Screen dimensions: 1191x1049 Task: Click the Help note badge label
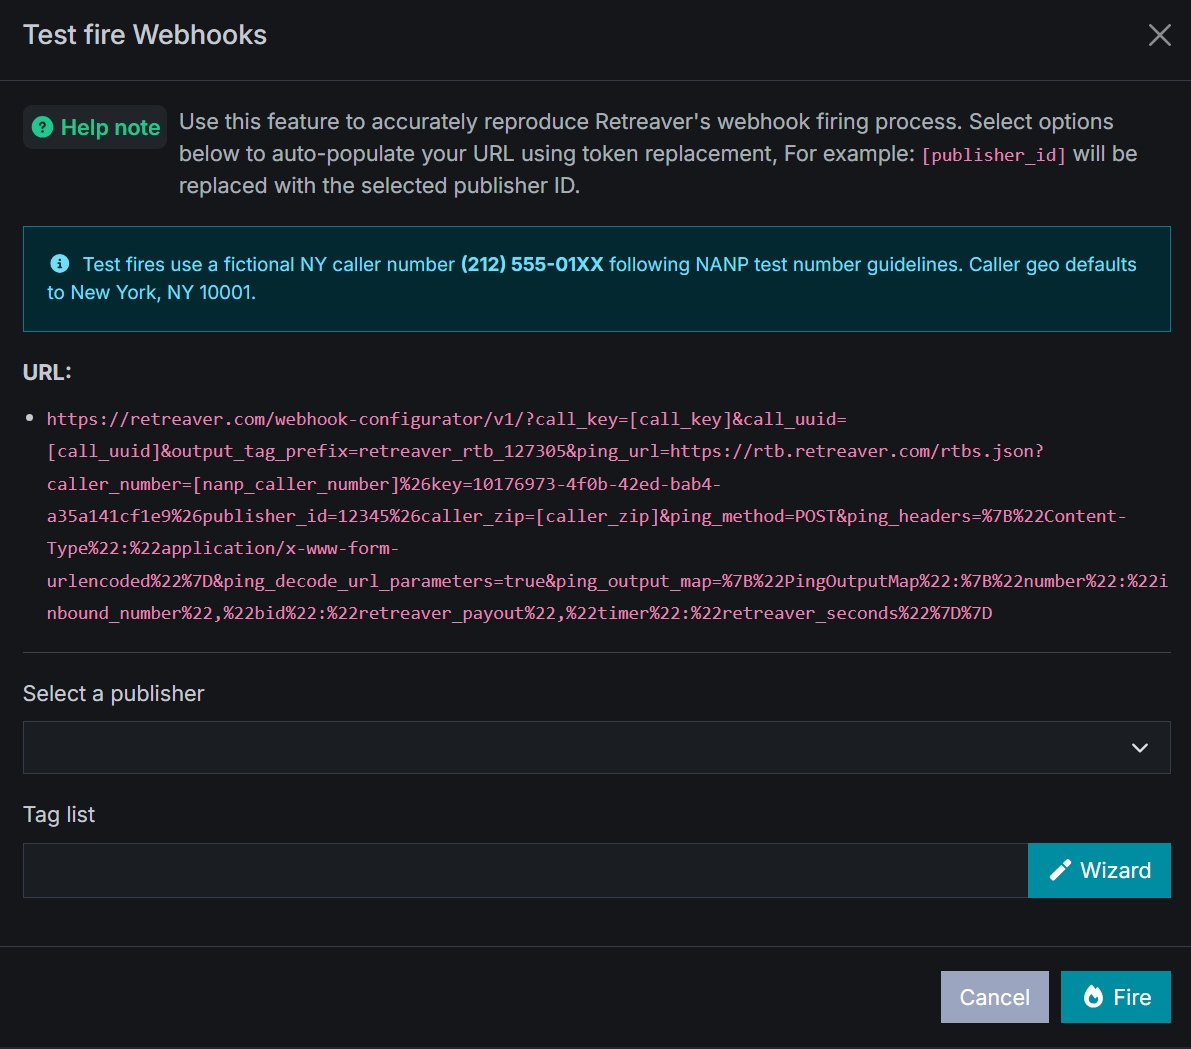(x=95, y=127)
